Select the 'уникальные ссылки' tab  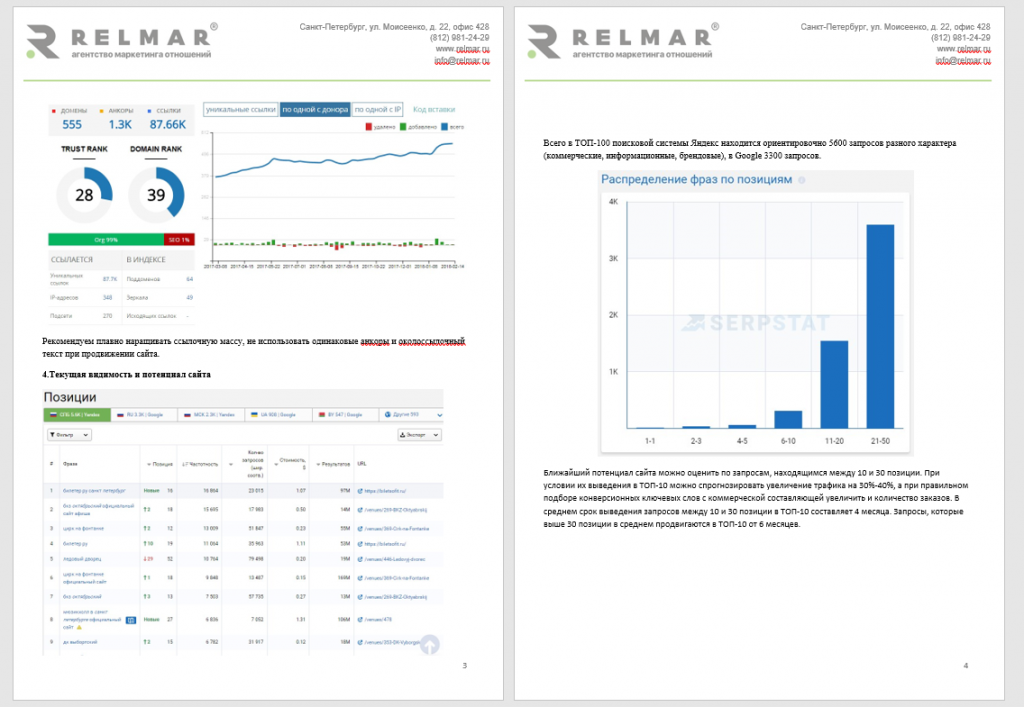[241, 110]
